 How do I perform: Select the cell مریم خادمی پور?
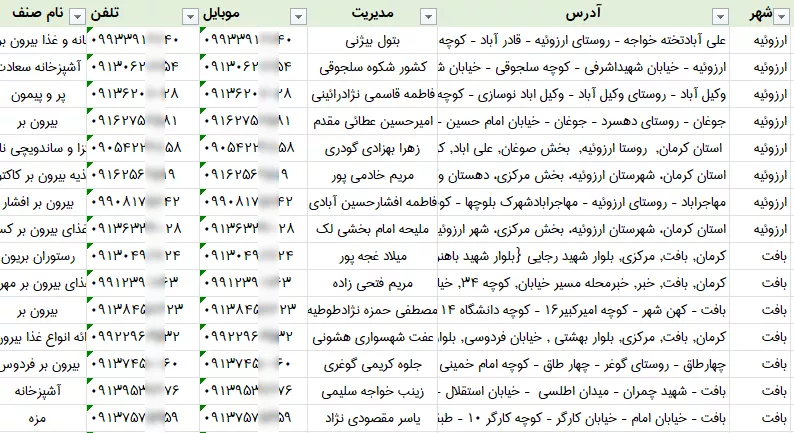(x=372, y=175)
